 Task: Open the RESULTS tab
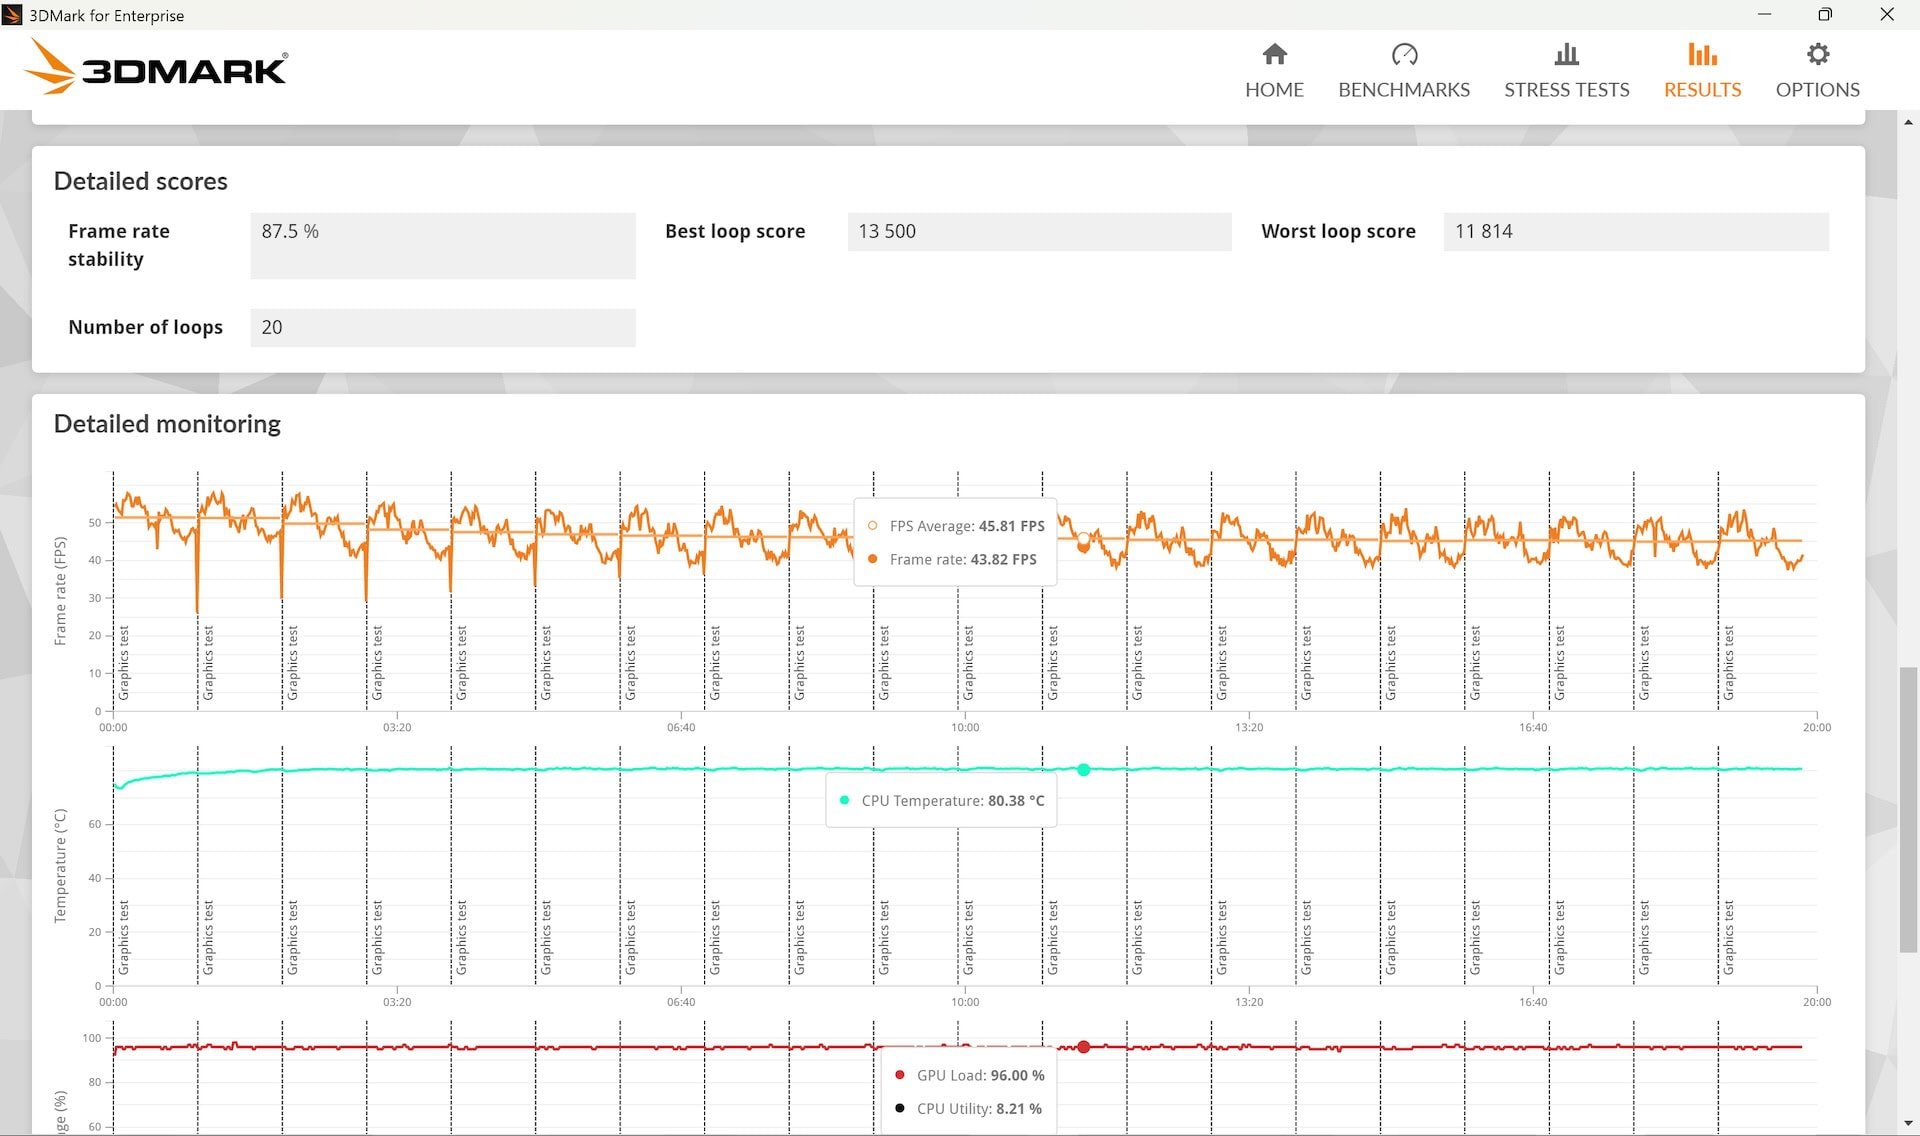[1702, 69]
